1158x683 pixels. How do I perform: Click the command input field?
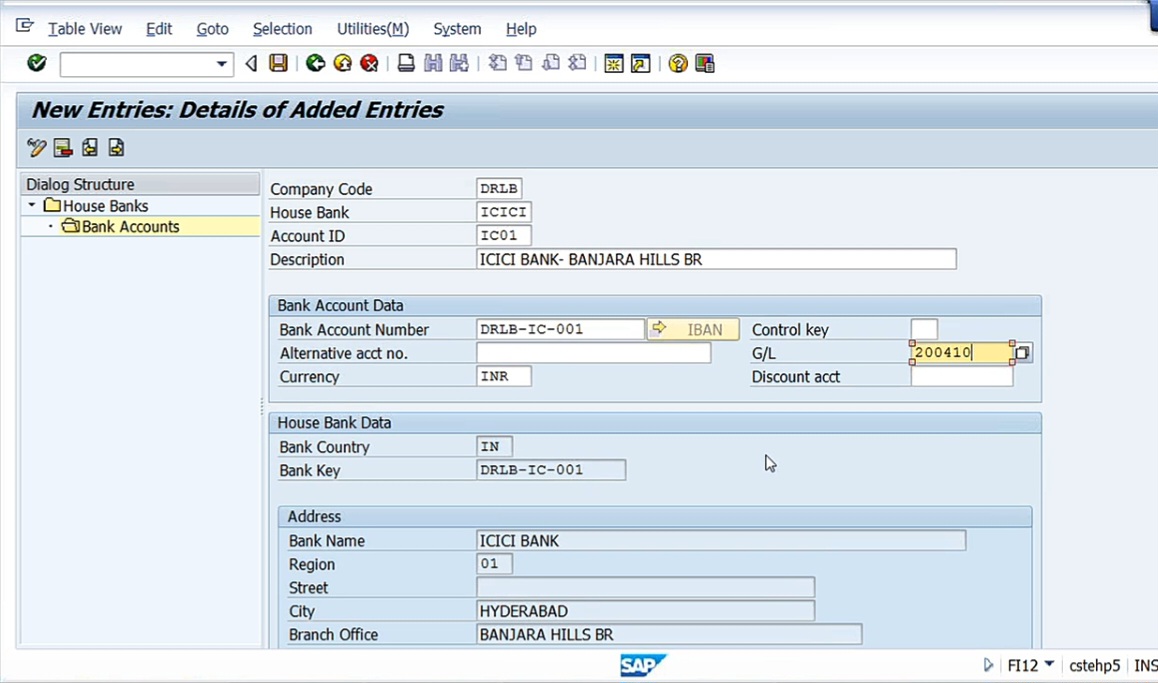[x=137, y=64]
